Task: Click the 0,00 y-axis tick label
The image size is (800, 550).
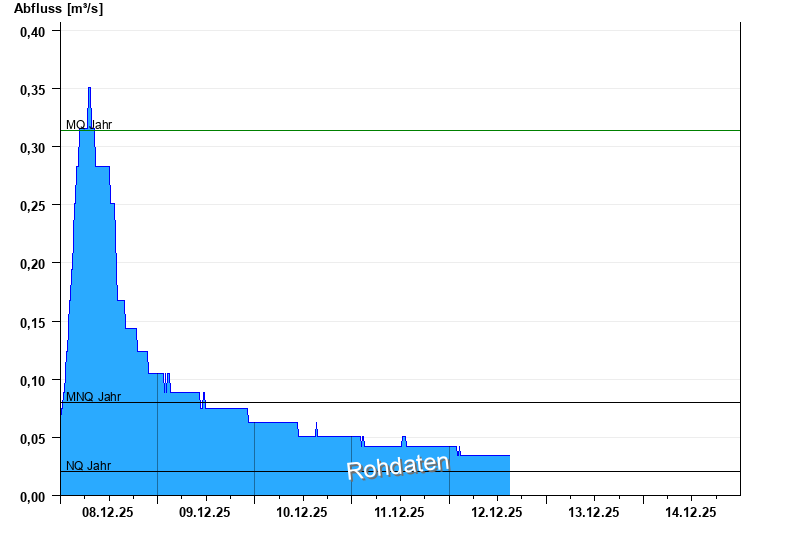Action: point(32,497)
